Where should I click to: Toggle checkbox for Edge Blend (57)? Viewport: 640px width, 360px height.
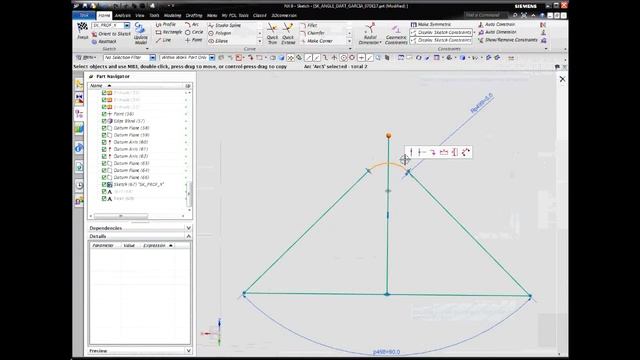click(104, 121)
